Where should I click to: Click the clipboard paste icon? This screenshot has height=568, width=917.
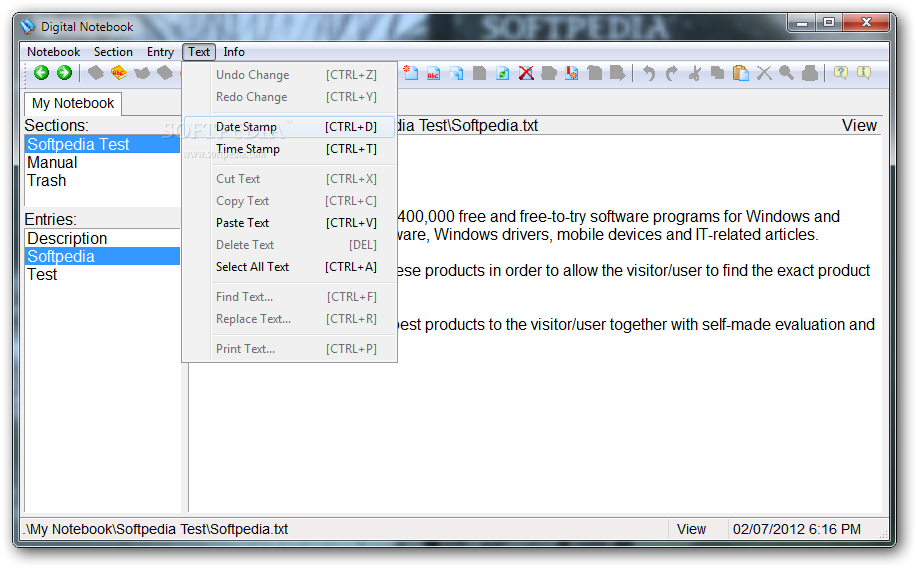pos(740,73)
